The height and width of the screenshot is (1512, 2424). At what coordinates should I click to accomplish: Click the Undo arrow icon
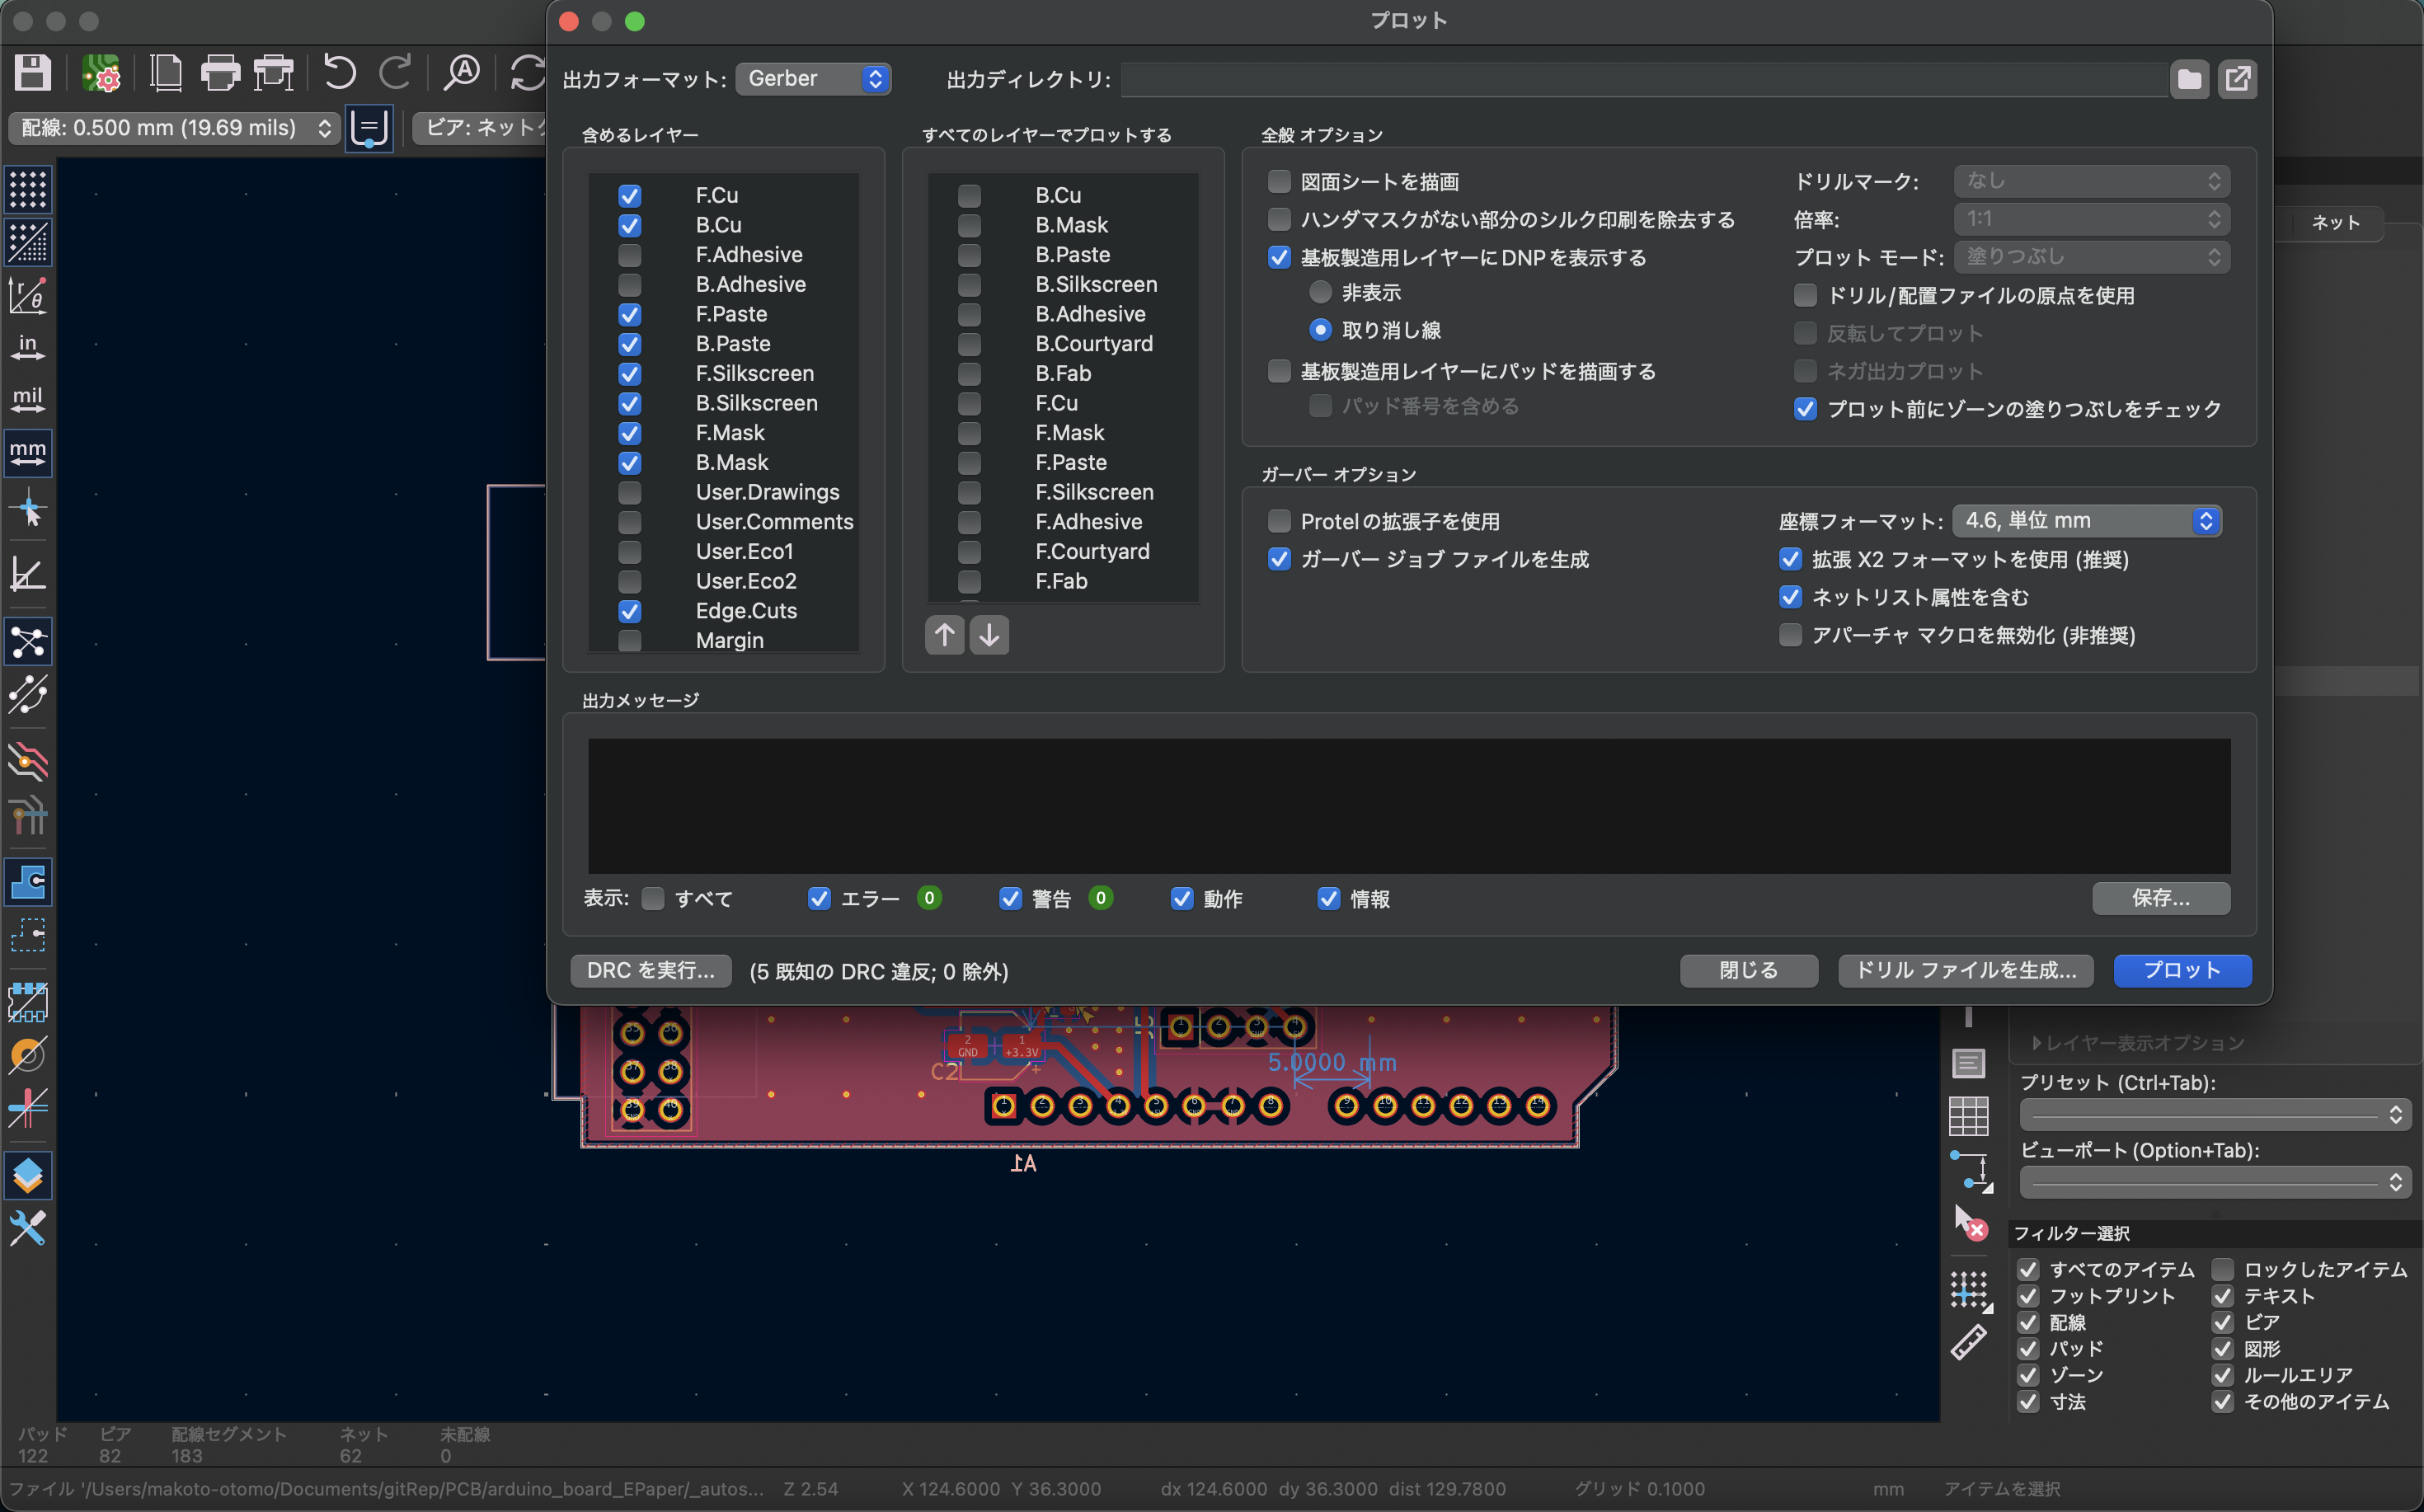click(339, 73)
